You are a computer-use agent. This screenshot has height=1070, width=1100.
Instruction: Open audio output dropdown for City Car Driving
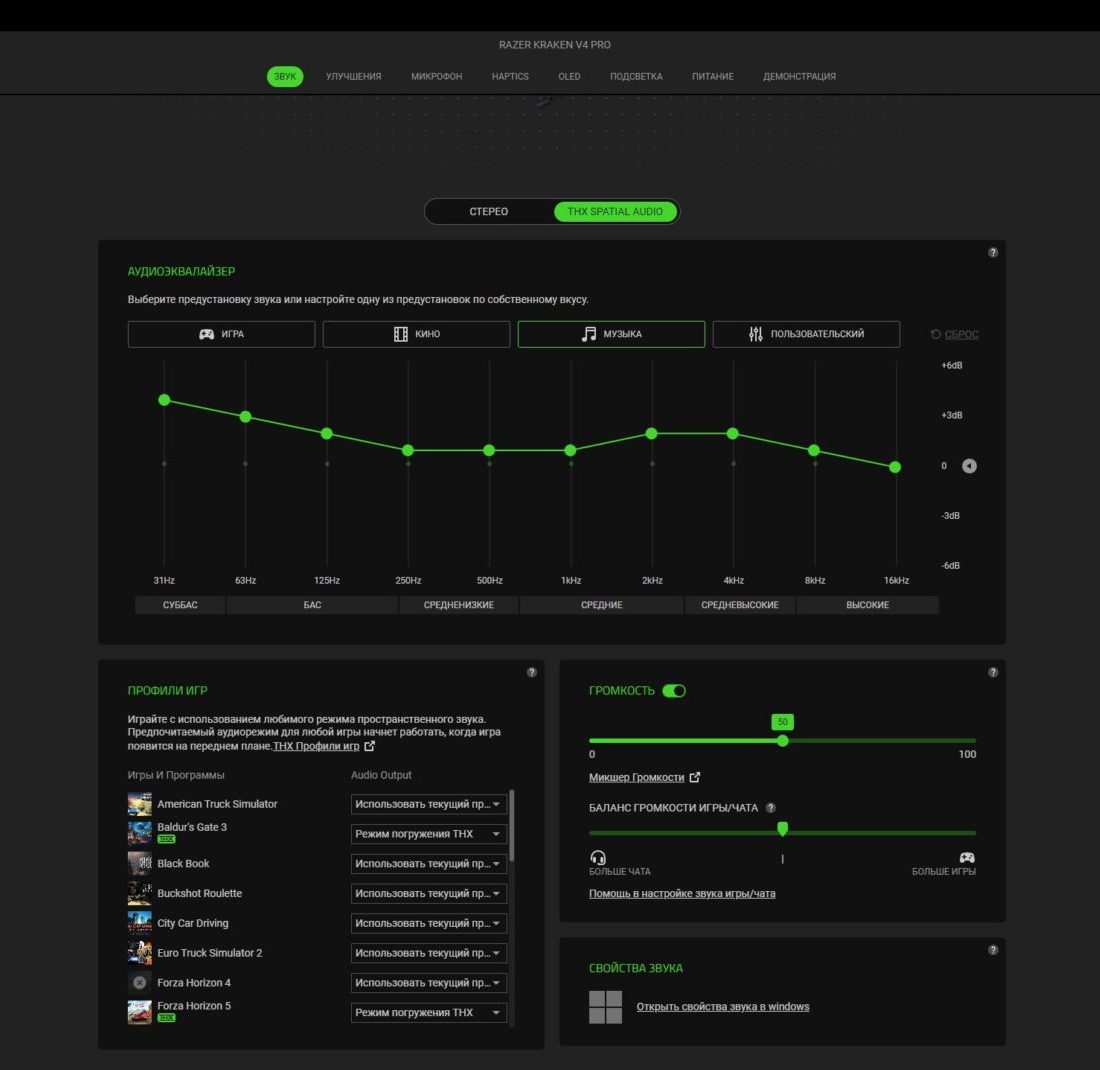pos(429,923)
